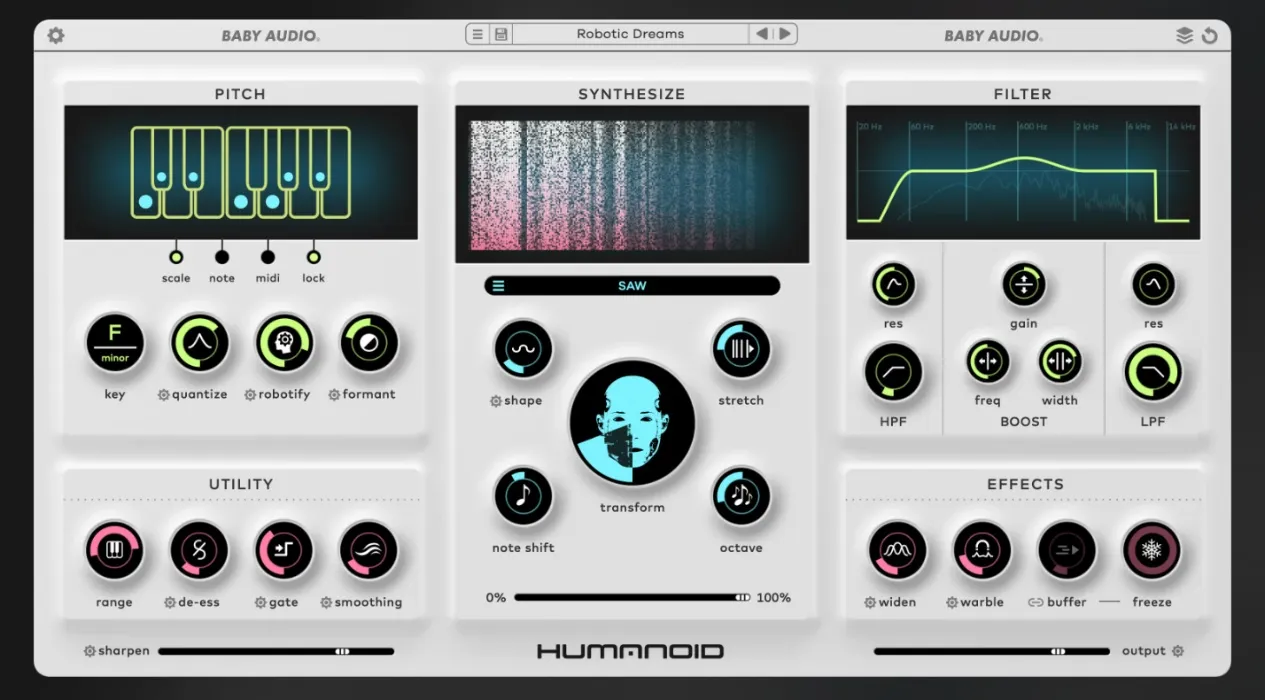Toggle the freeze snowflake button
The height and width of the screenshot is (700, 1265).
pyautogui.click(x=1152, y=550)
